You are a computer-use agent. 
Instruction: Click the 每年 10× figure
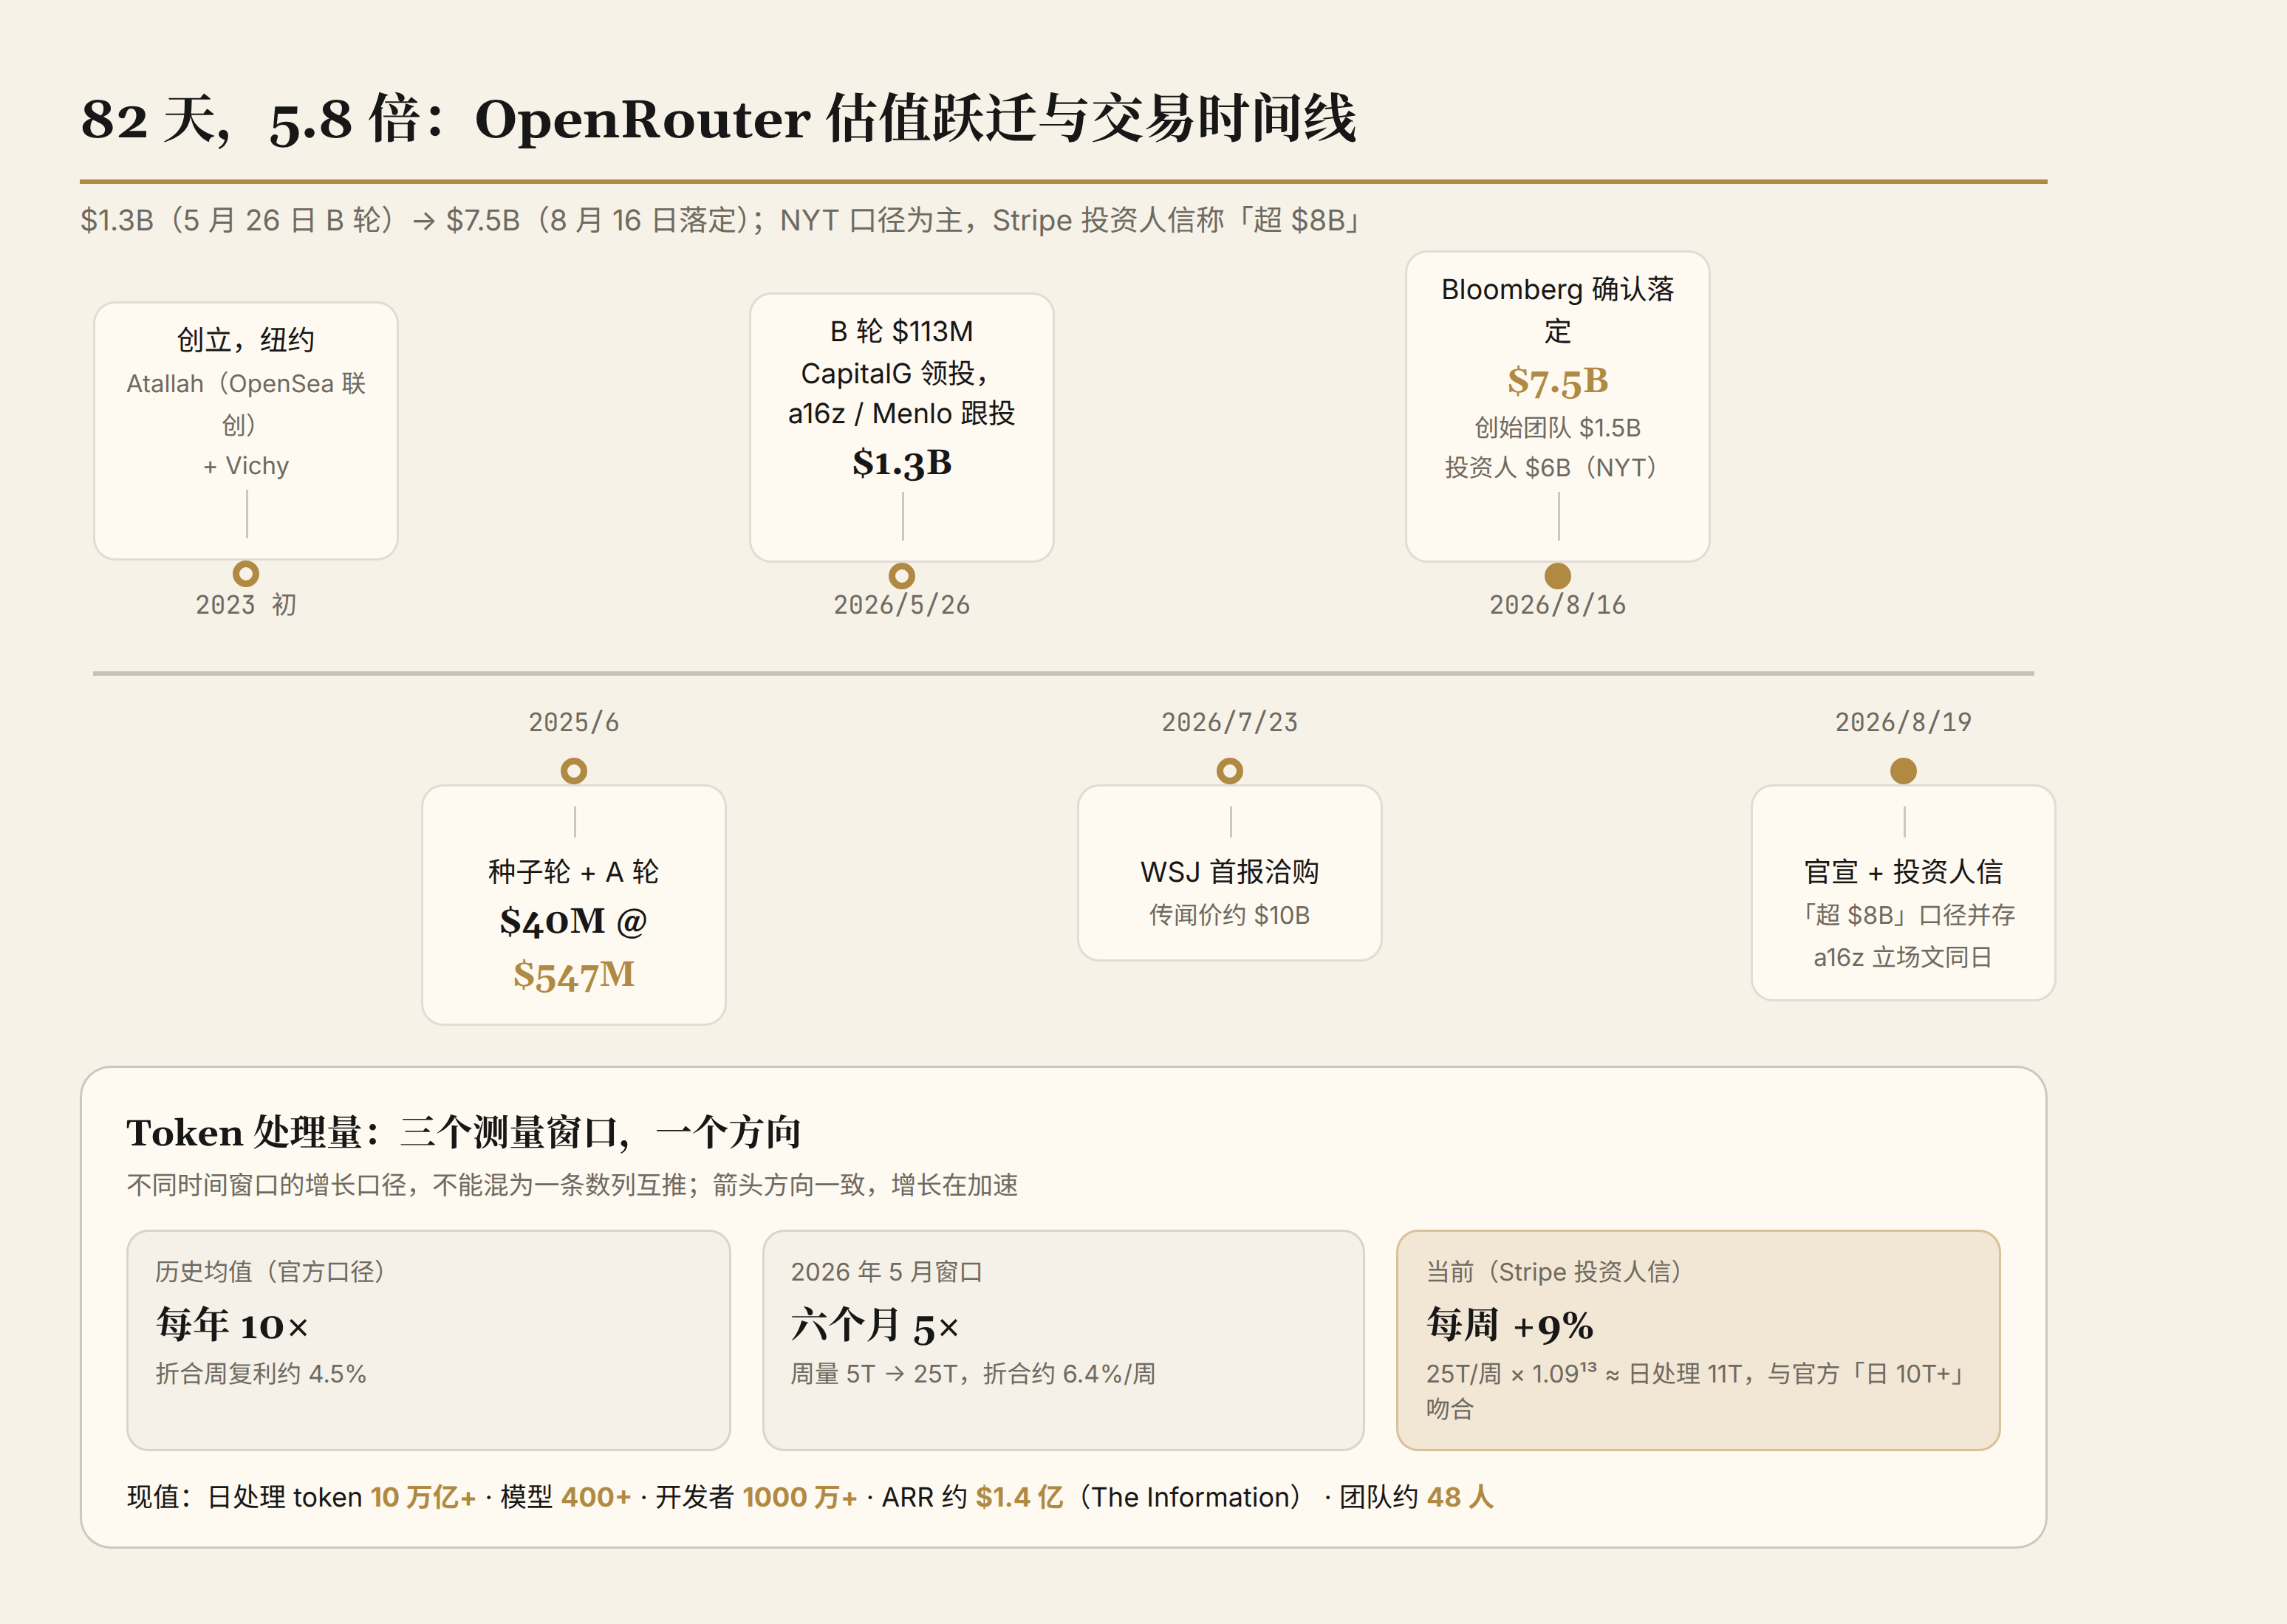click(x=232, y=1325)
